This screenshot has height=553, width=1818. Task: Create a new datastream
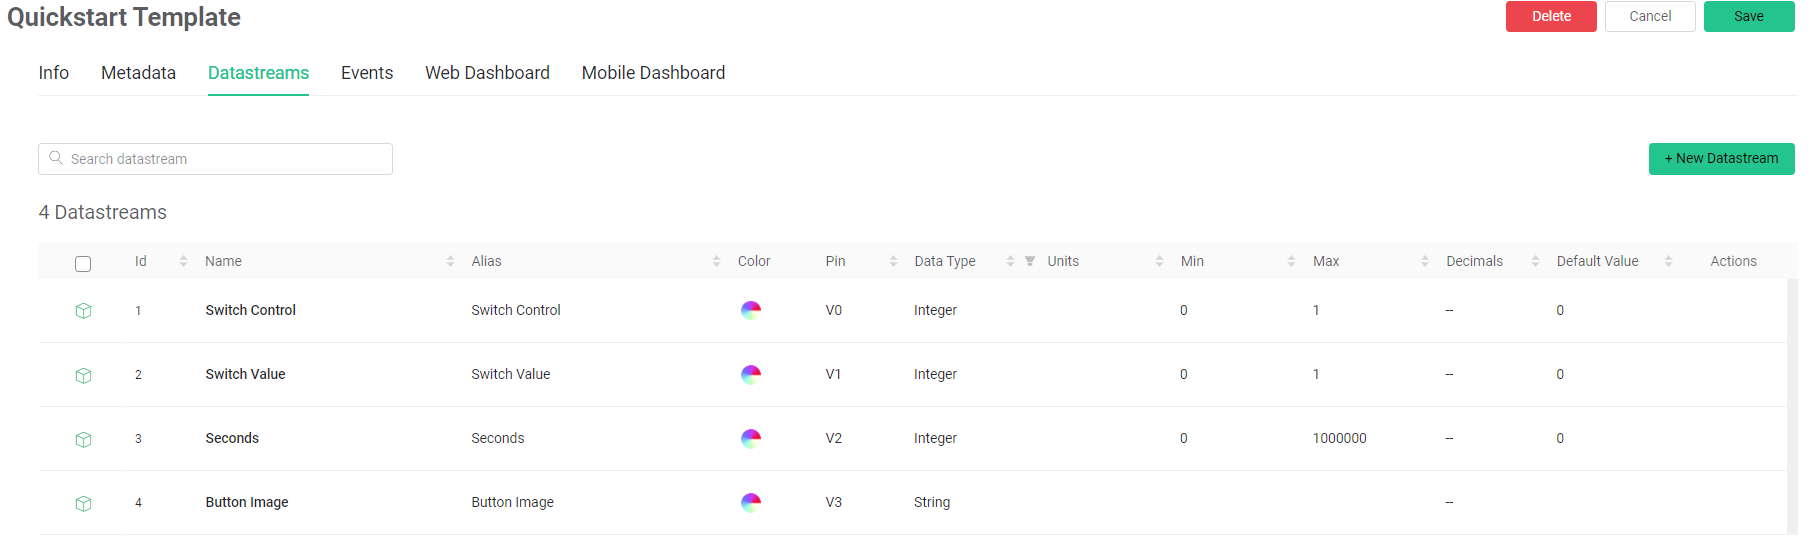coord(1721,158)
